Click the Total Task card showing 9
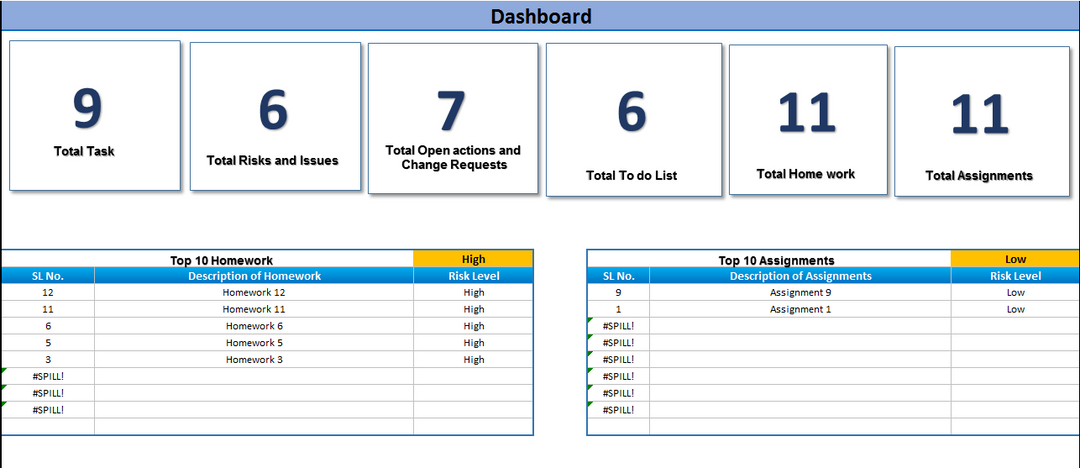This screenshot has height=468, width=1080. (x=95, y=115)
